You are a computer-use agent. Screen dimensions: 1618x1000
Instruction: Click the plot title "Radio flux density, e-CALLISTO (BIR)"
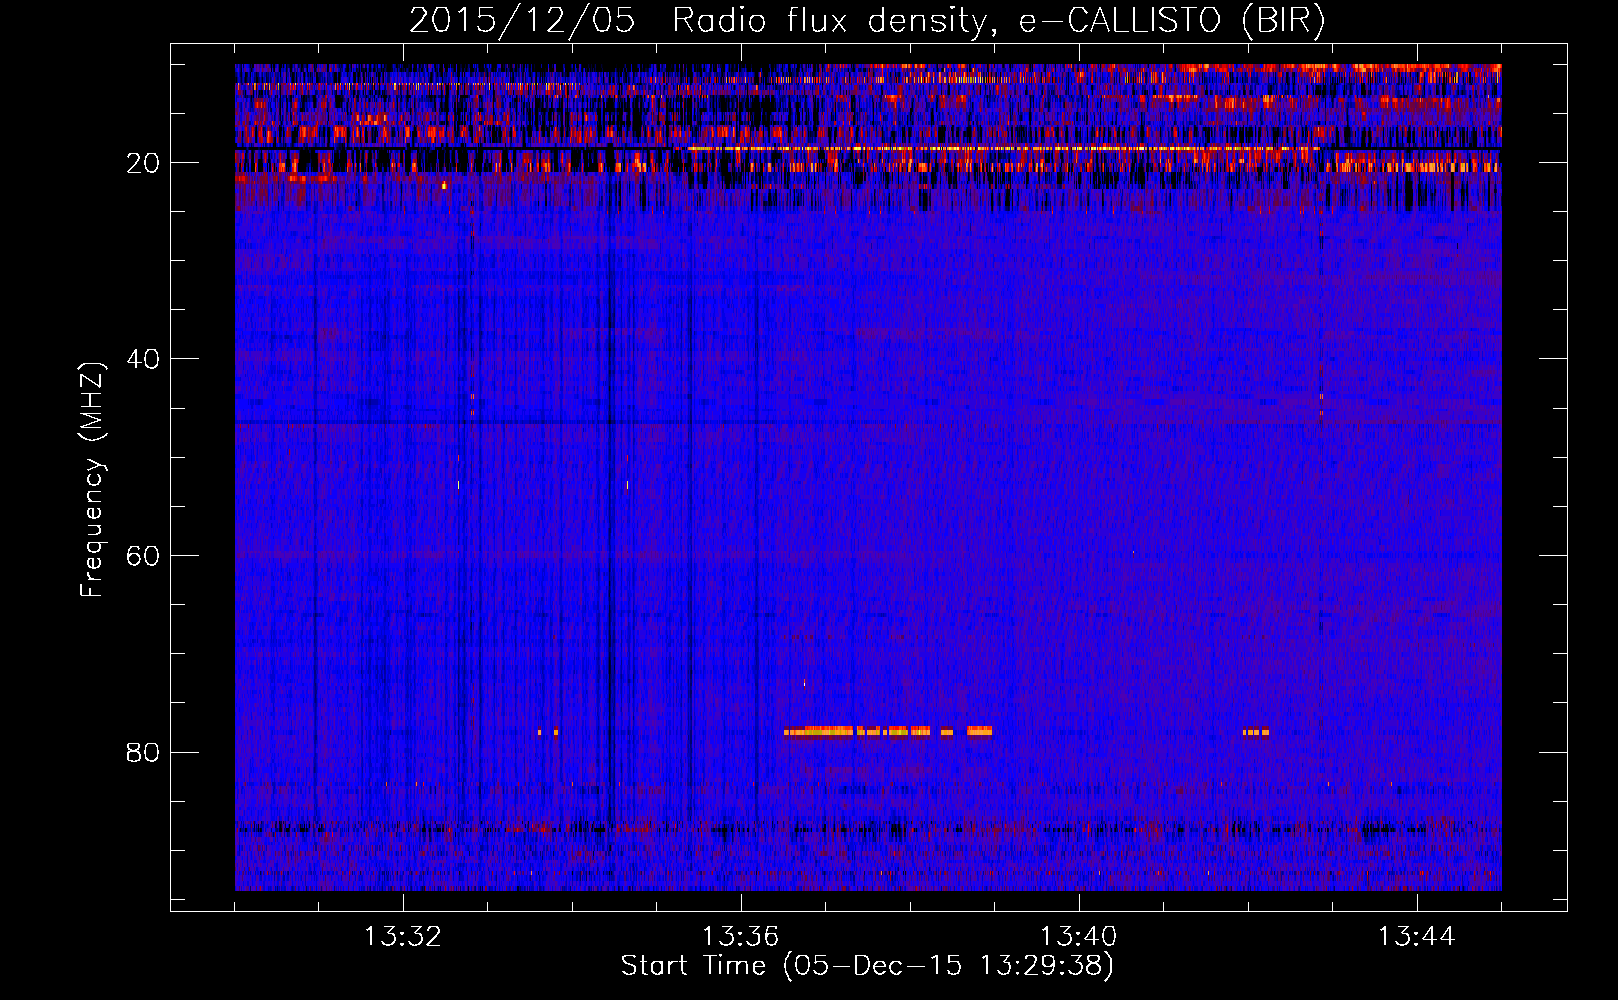998,21
